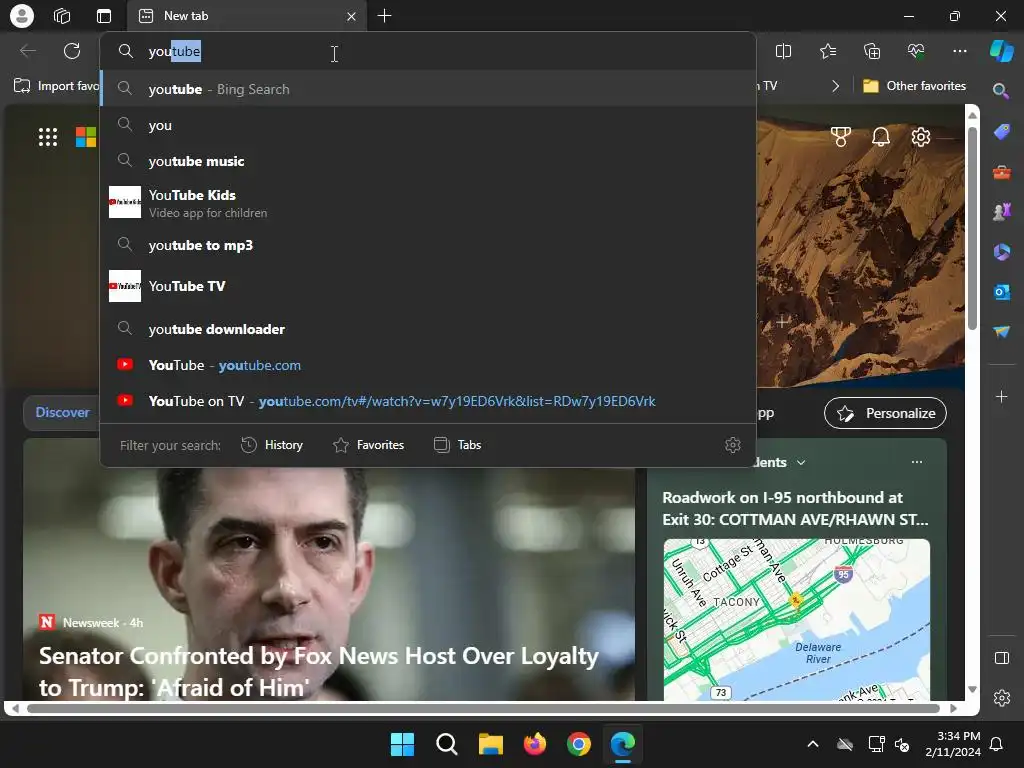The width and height of the screenshot is (1024, 768).
Task: Switch to the Discover feed tab
Action: (x=62, y=412)
